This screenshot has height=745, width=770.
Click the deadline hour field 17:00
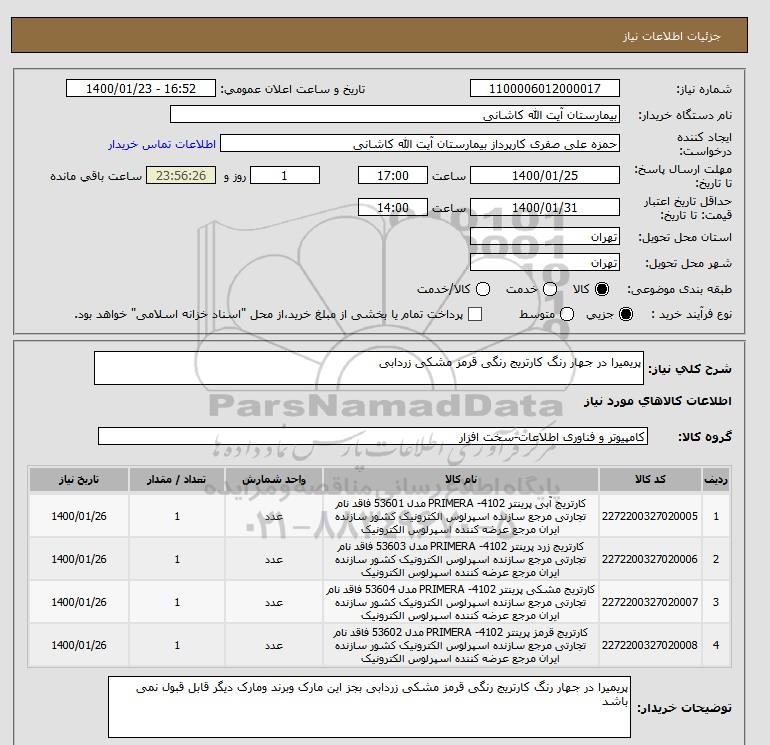[x=393, y=175]
